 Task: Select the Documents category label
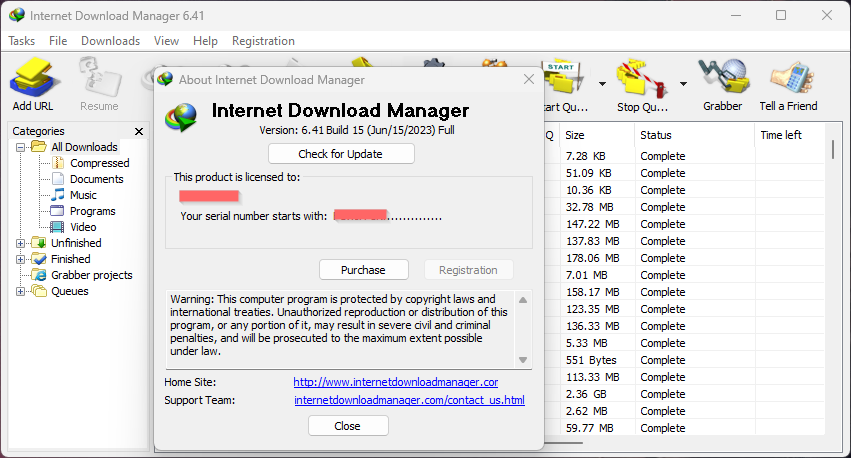97,179
